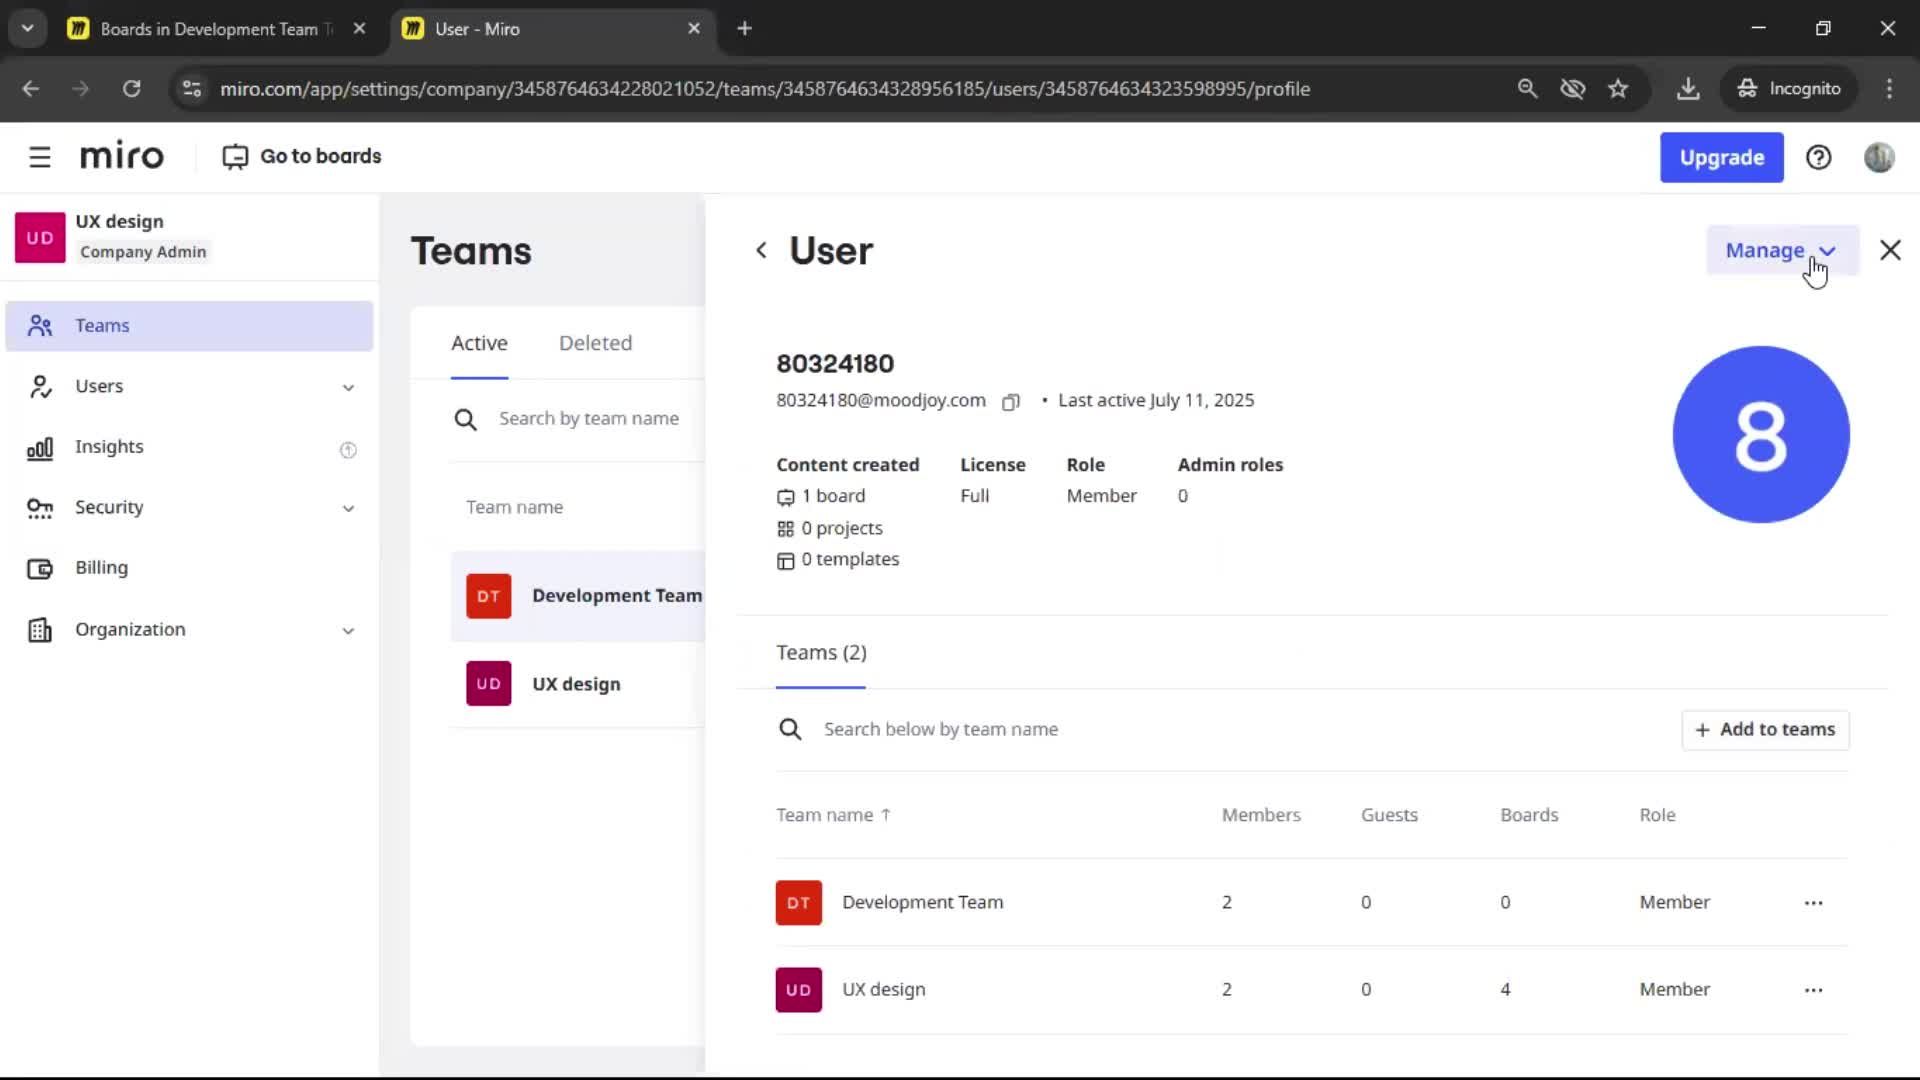Click the Miro logo
Image resolution: width=1920 pixels, height=1080 pixels.
pos(122,157)
